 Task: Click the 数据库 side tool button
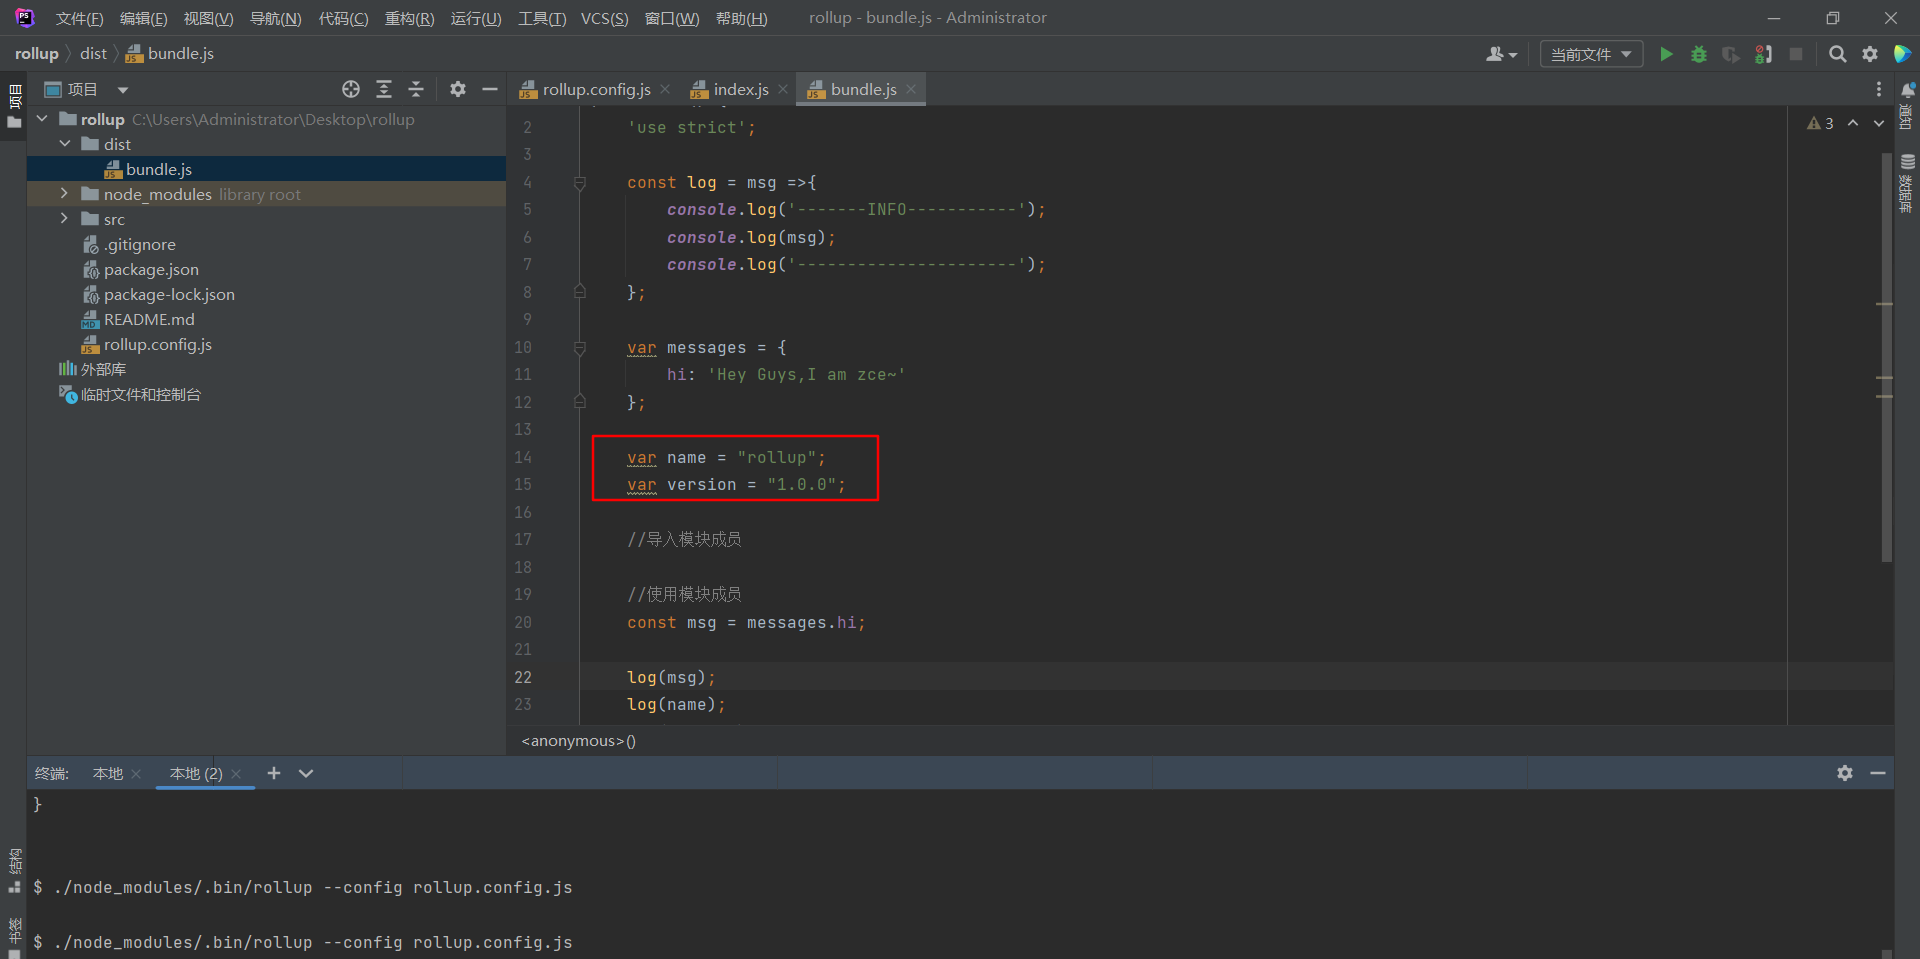[x=1907, y=183]
